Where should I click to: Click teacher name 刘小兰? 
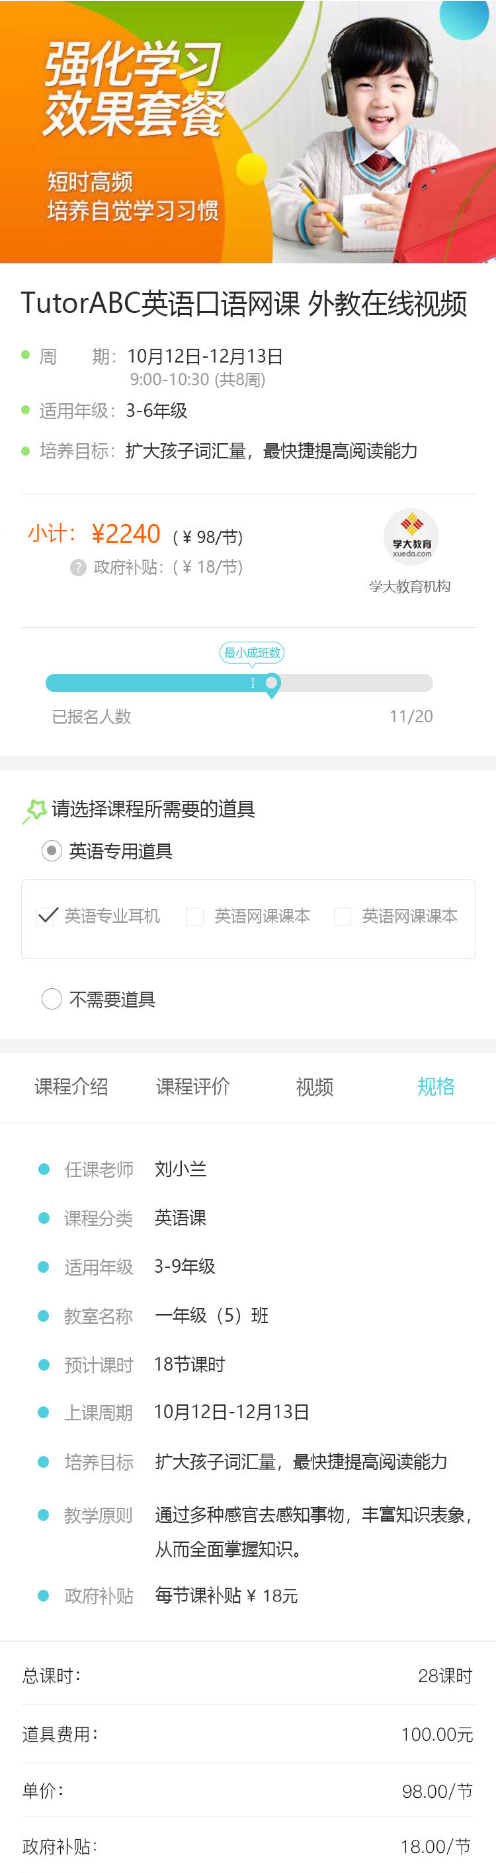coord(181,1169)
